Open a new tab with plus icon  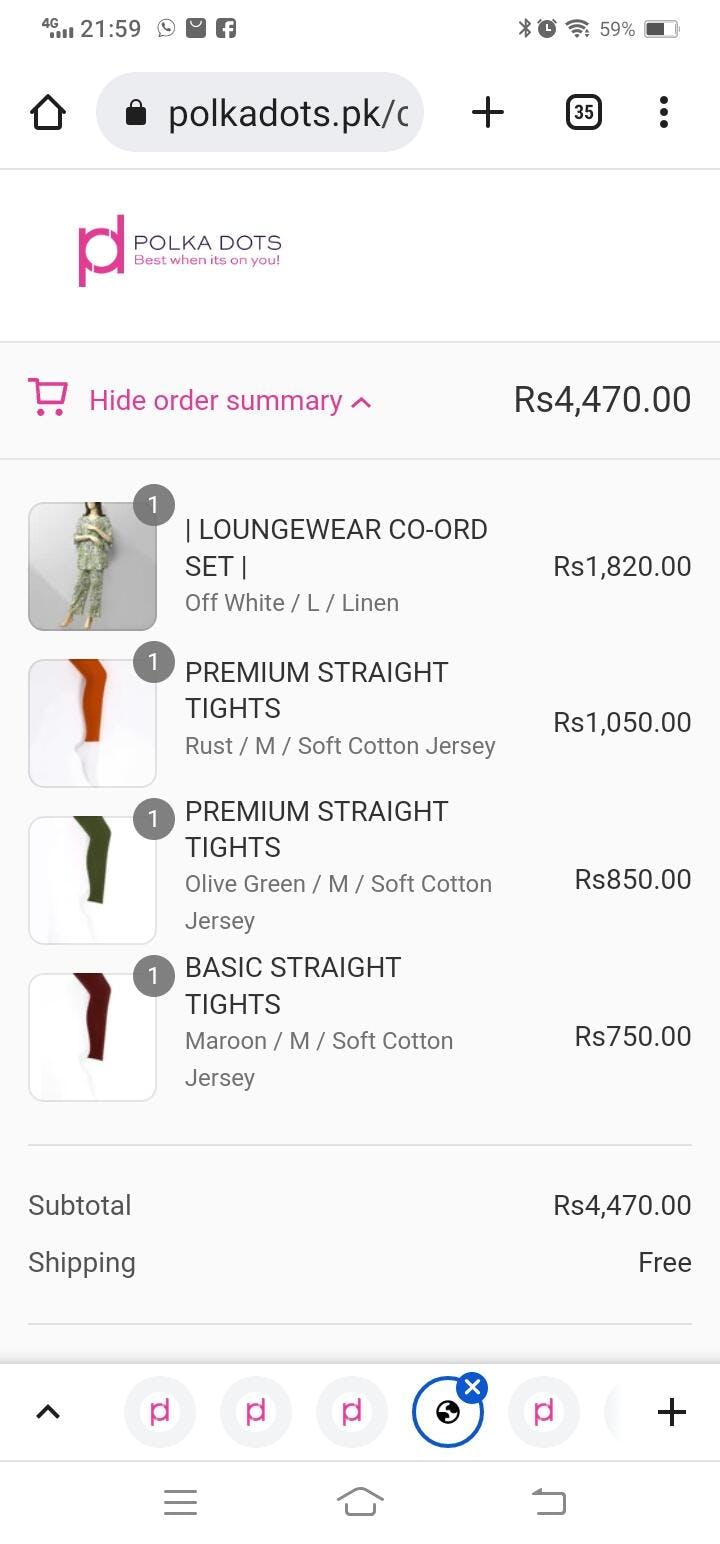(x=487, y=113)
